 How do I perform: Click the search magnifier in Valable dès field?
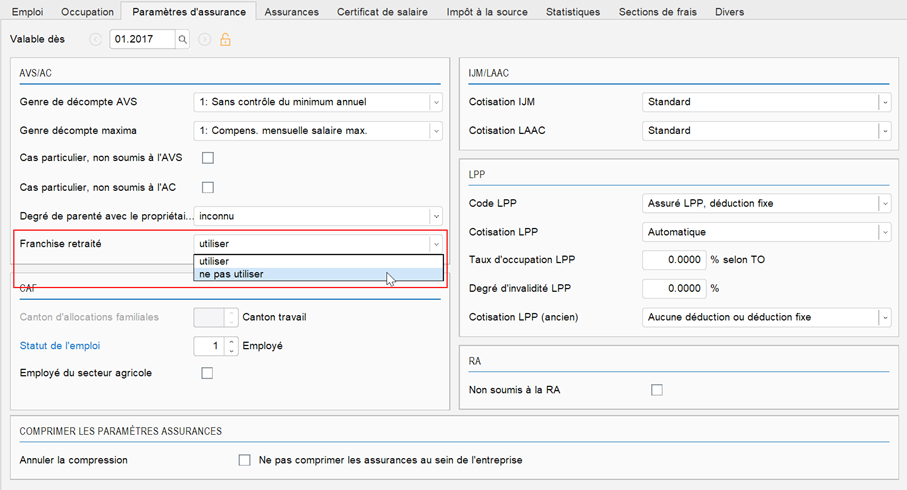coord(182,39)
